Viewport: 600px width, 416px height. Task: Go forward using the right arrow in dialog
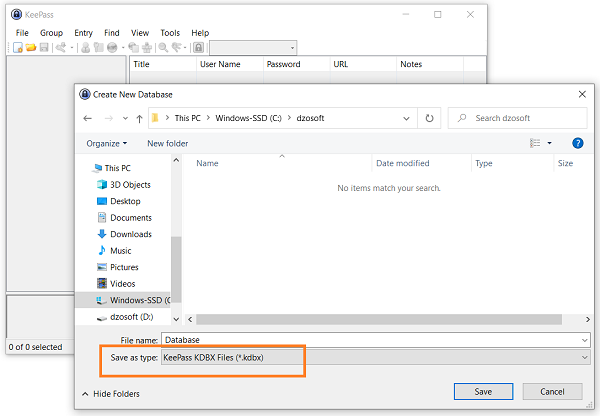coord(109,118)
